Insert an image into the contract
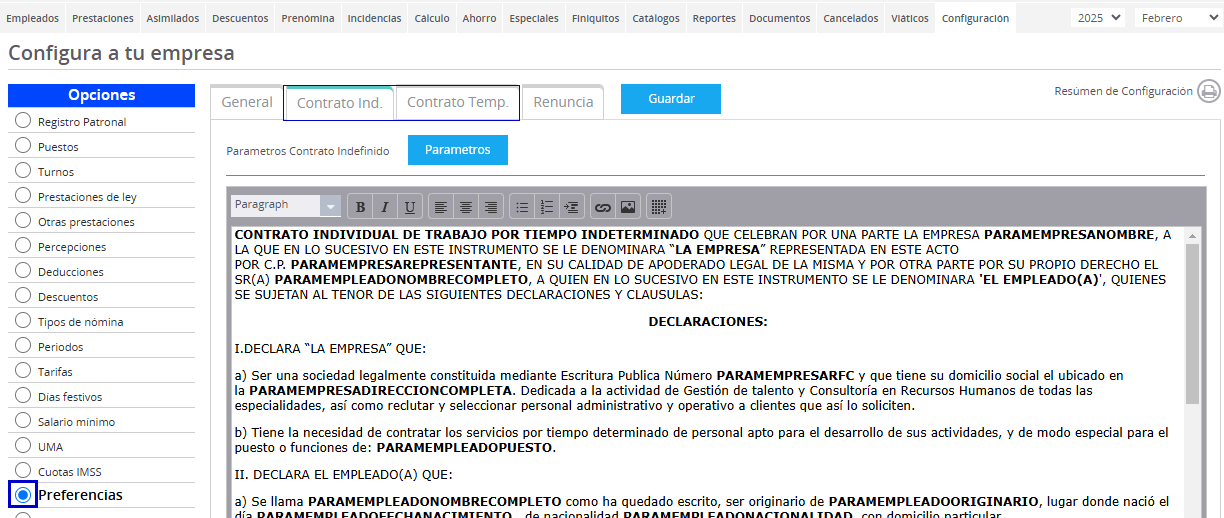The height and width of the screenshot is (518, 1224). pos(627,207)
